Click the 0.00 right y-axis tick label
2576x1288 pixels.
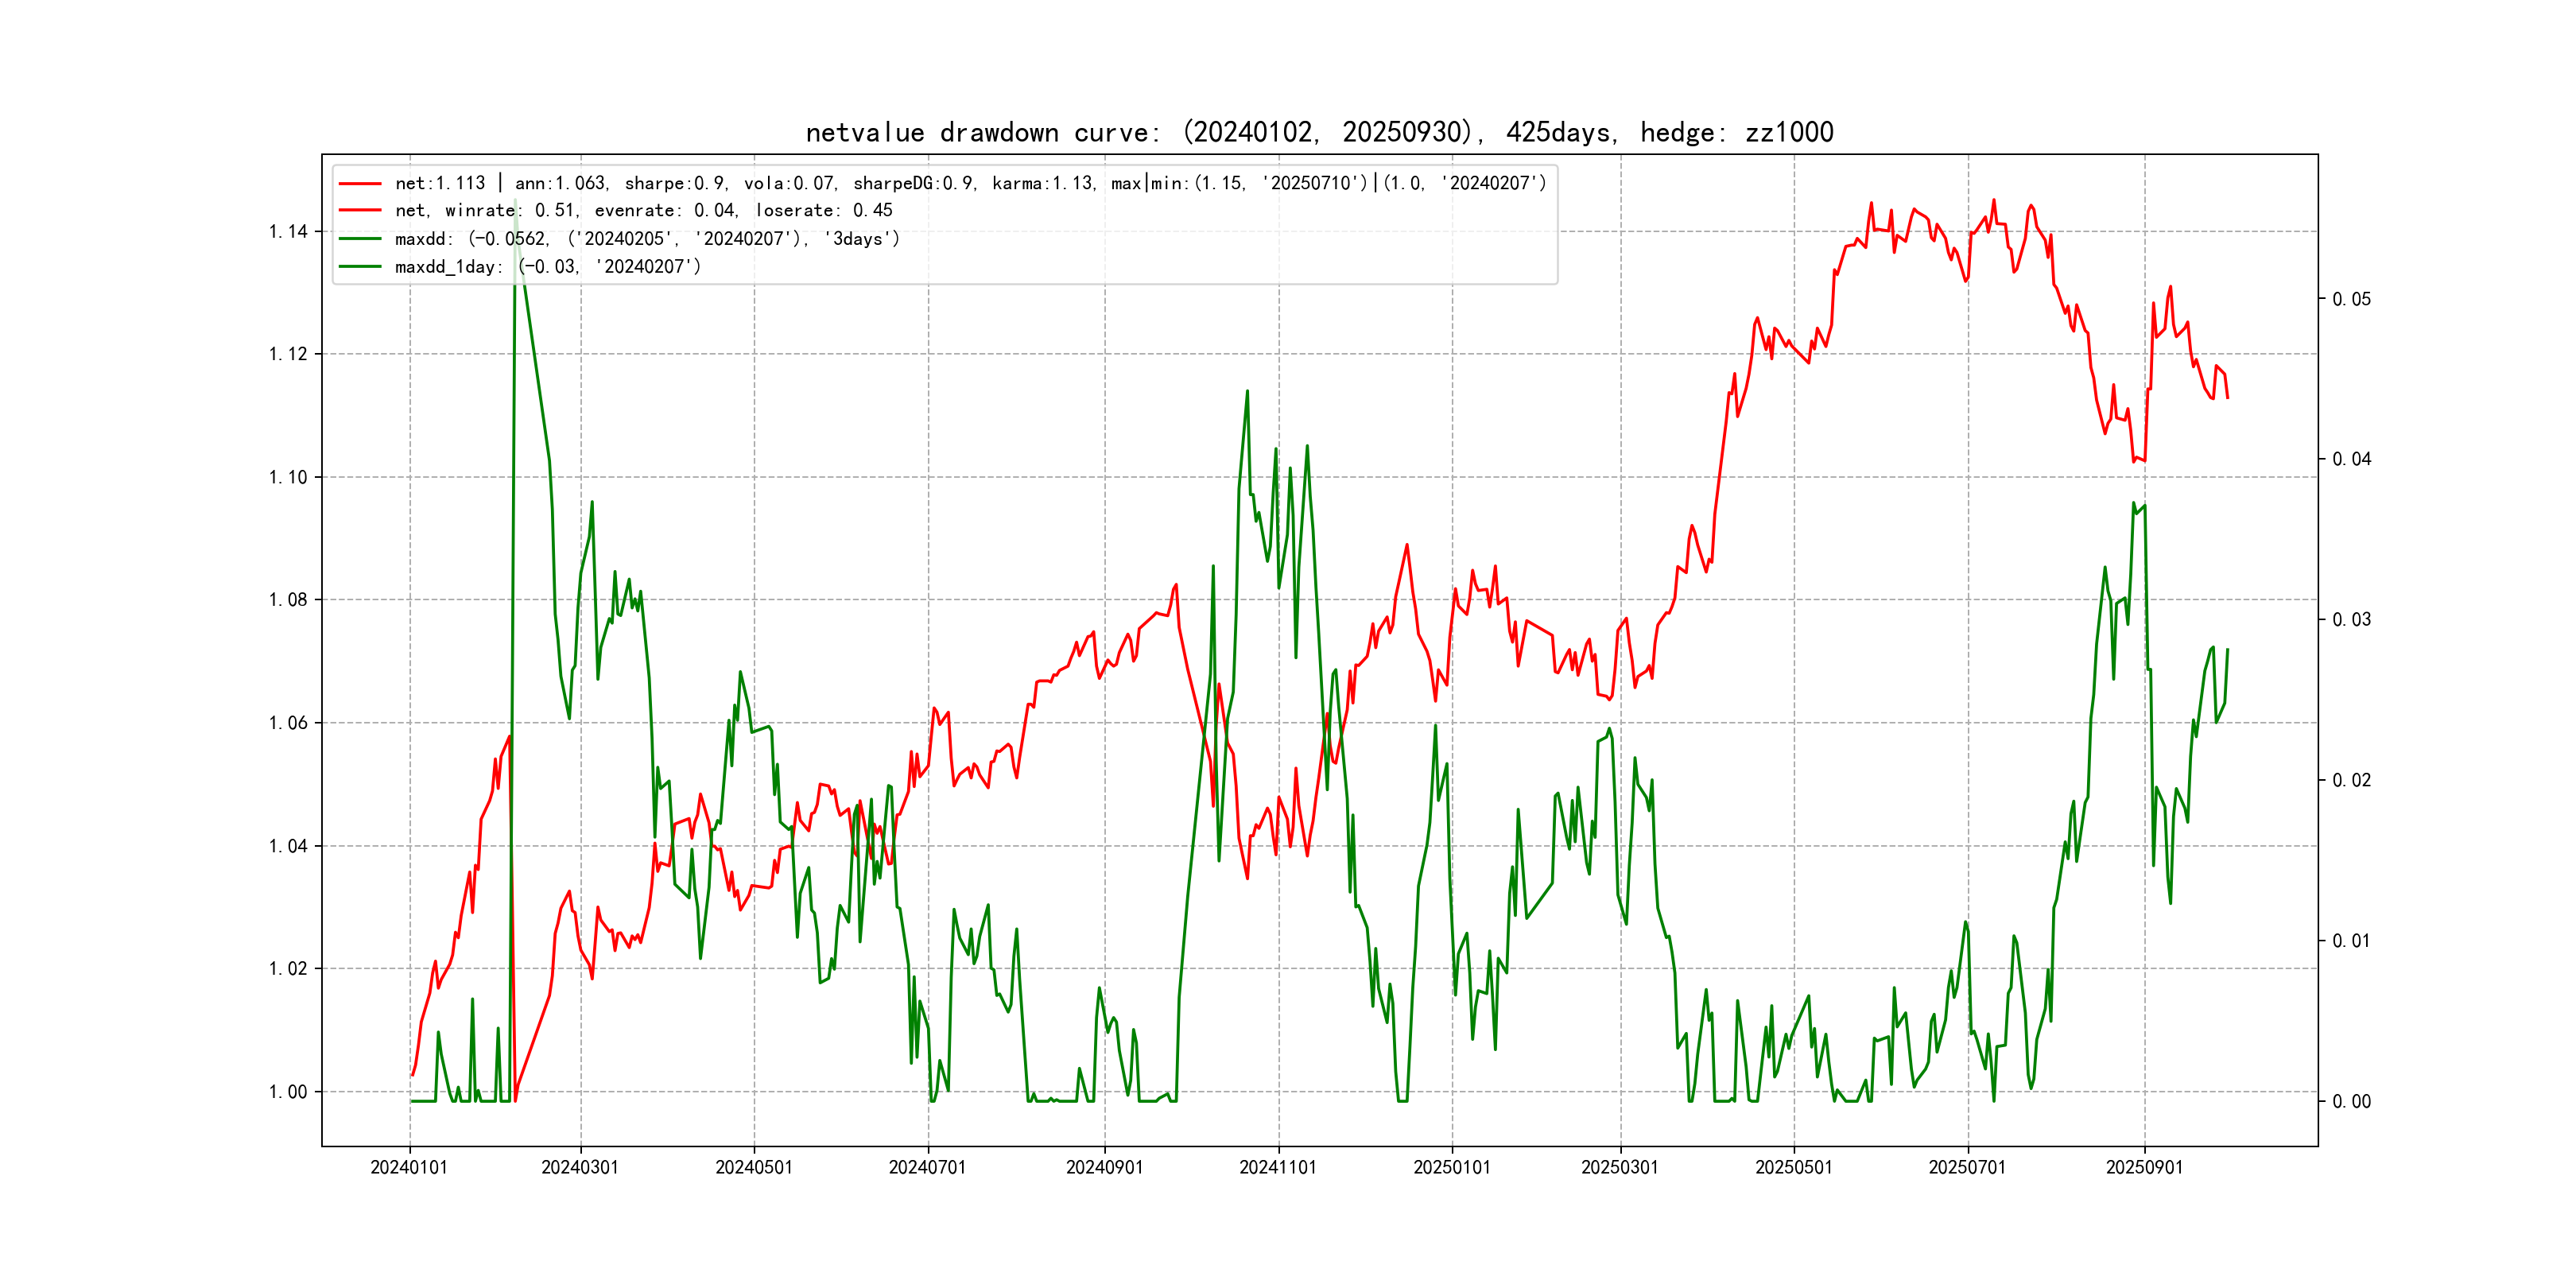(2351, 1101)
